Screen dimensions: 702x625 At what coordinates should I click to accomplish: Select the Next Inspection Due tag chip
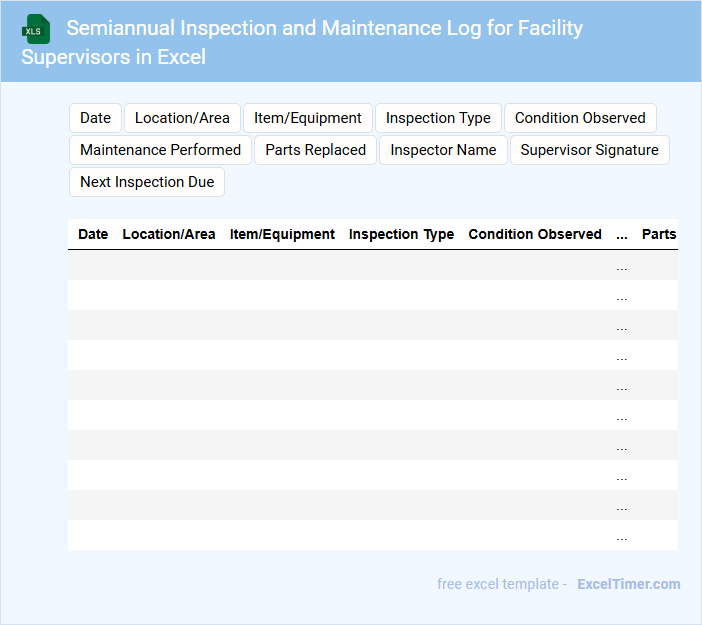click(147, 182)
